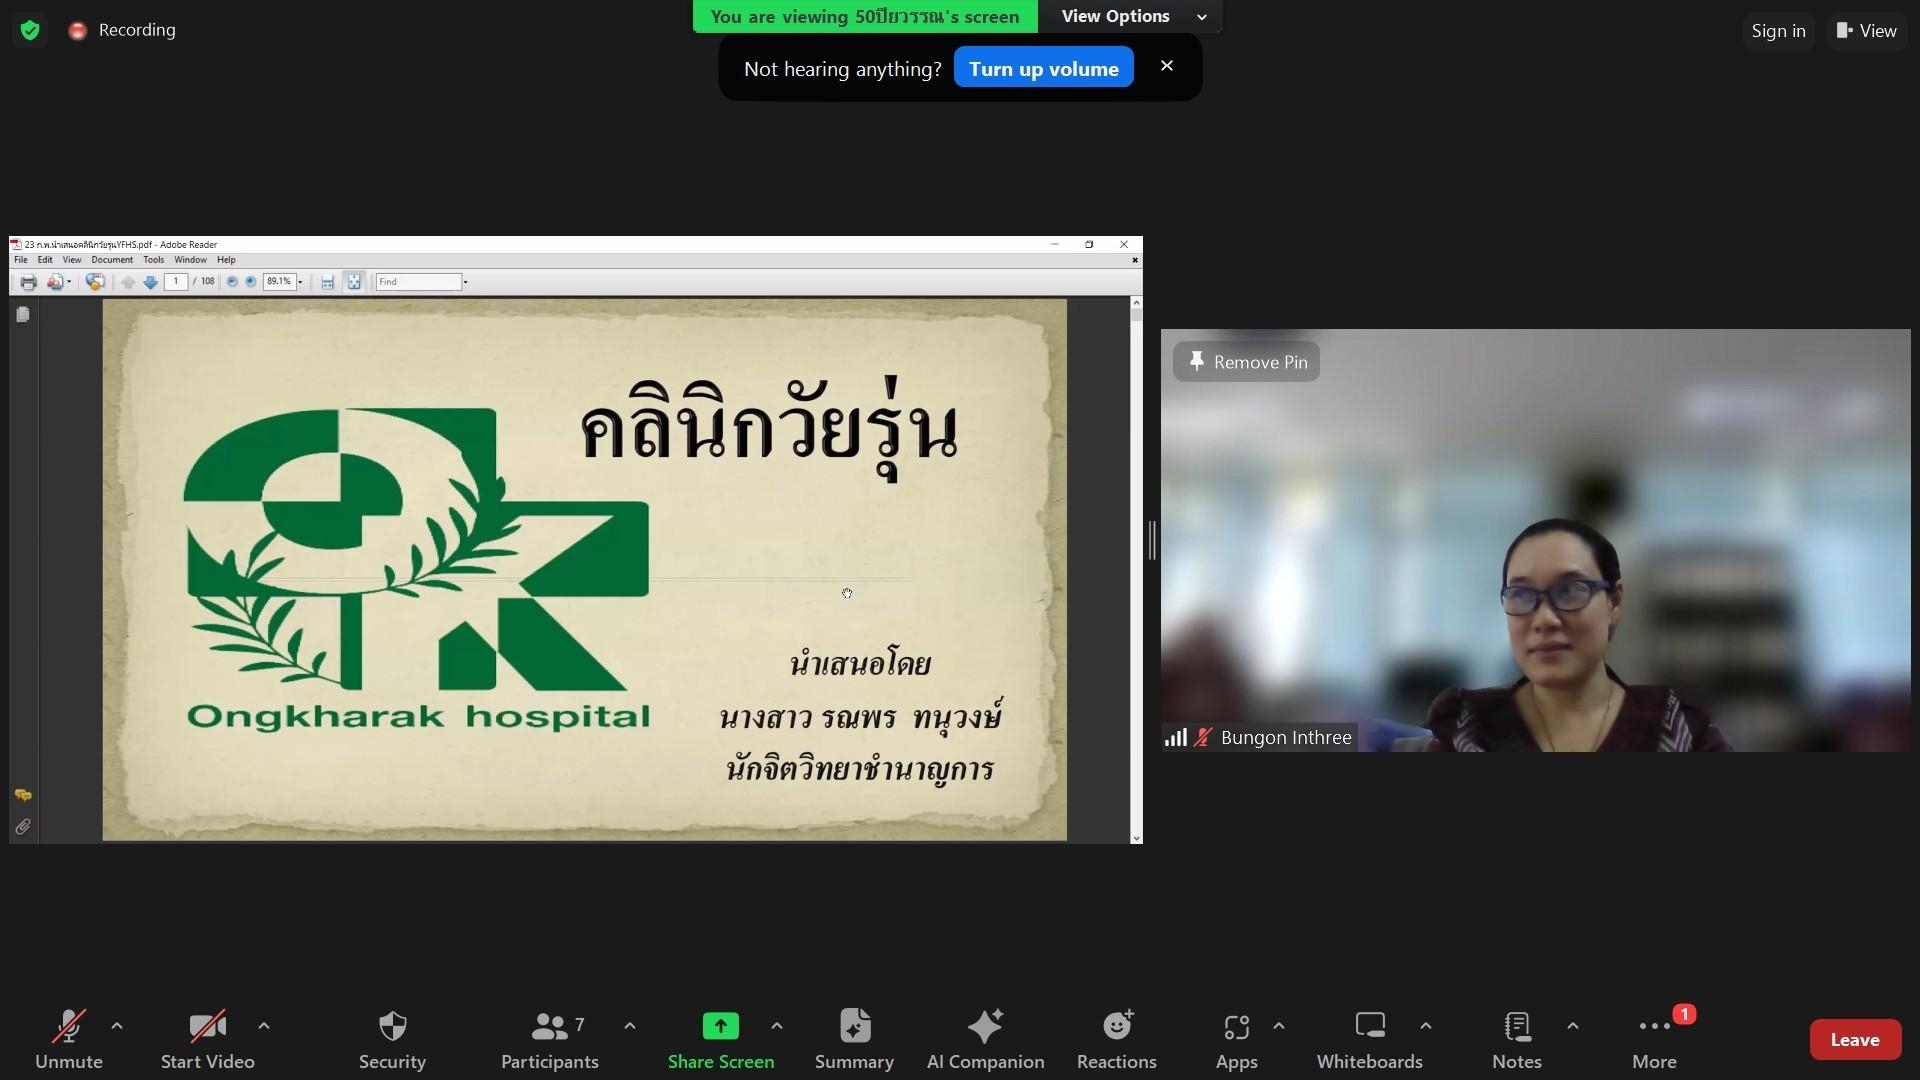The image size is (1920, 1080).
Task: Open the Edit menu in Adobe Reader
Action: [x=45, y=260]
